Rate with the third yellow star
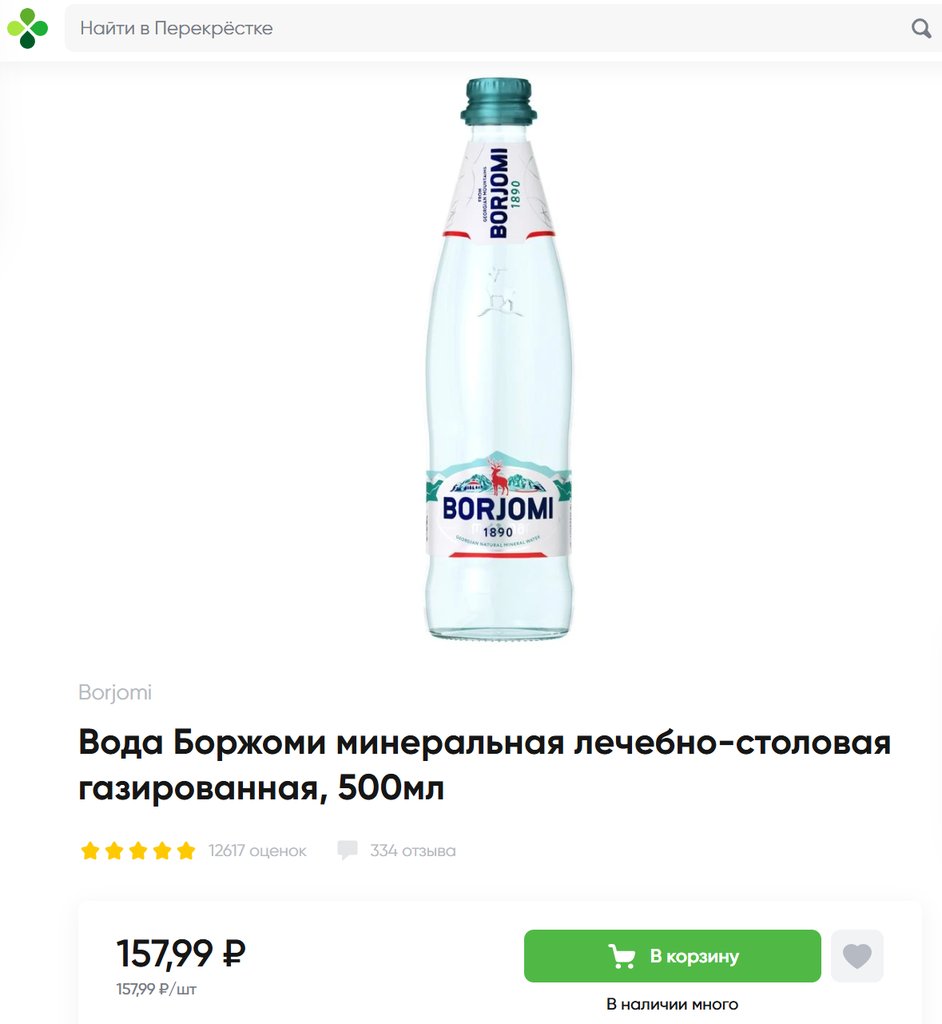Viewport: 942px width, 1024px height. pos(138,850)
